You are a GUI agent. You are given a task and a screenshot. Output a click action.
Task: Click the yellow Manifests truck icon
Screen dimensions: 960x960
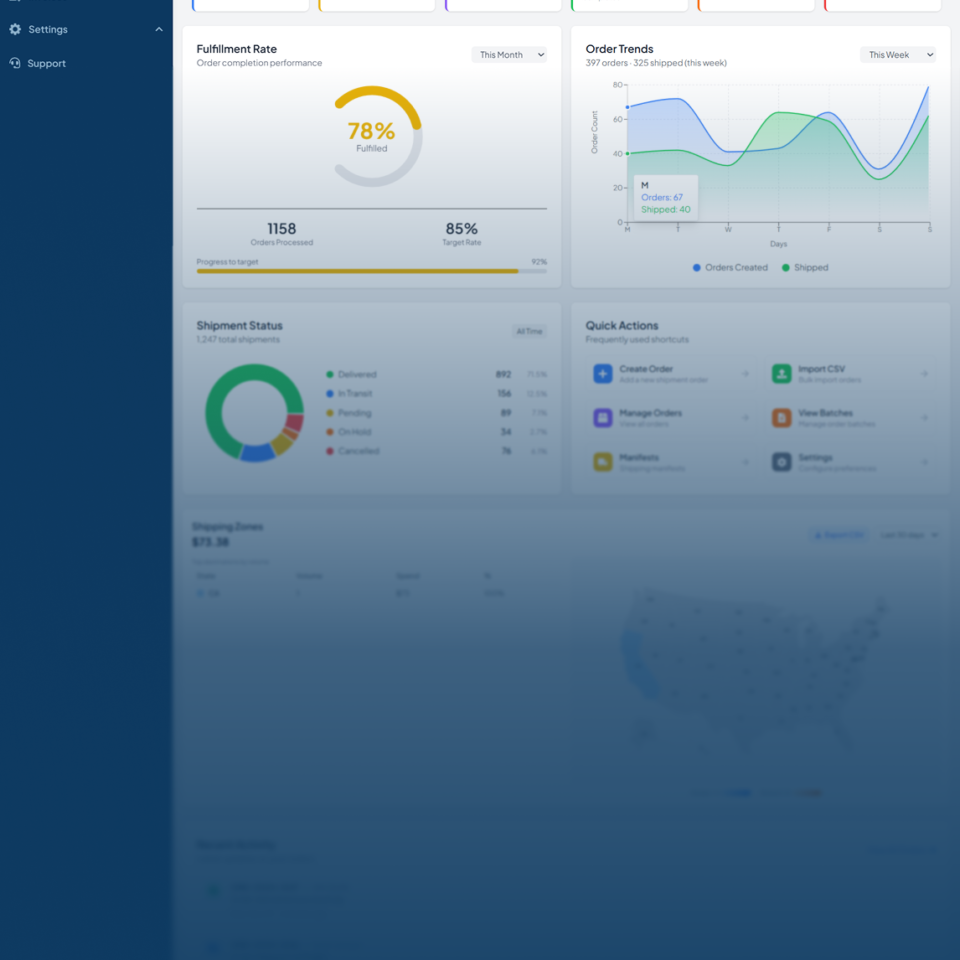(602, 462)
